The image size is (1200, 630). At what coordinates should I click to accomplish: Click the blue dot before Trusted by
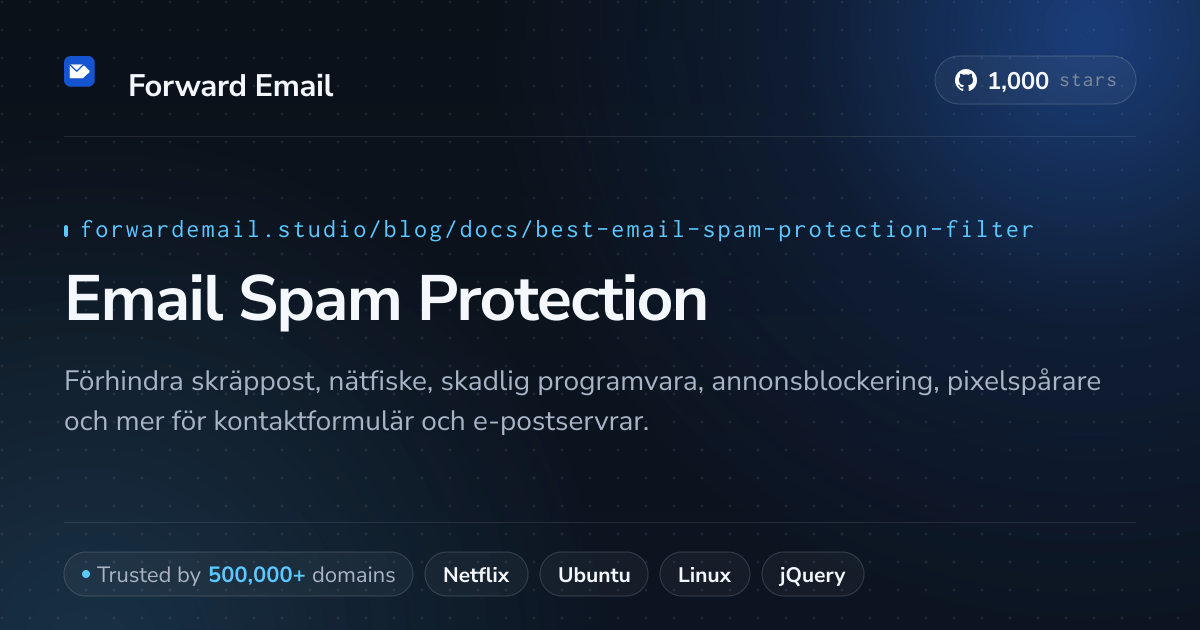pyautogui.click(x=86, y=575)
